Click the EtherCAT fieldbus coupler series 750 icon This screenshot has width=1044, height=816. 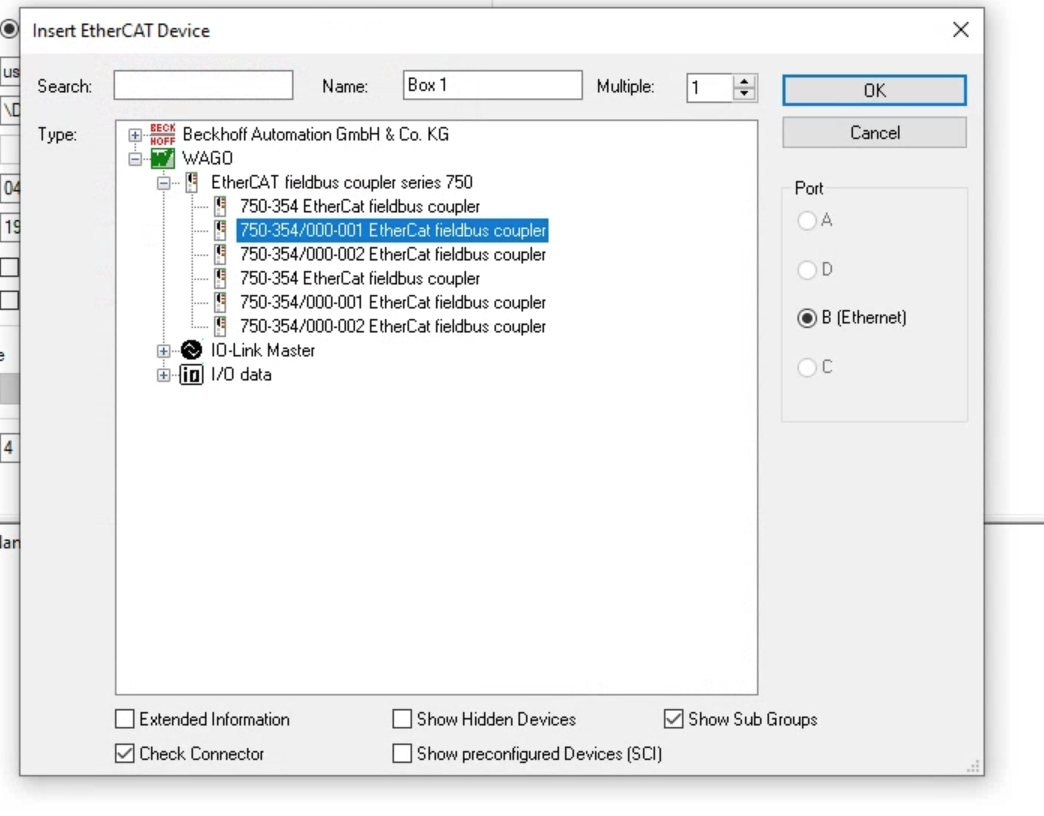[192, 182]
